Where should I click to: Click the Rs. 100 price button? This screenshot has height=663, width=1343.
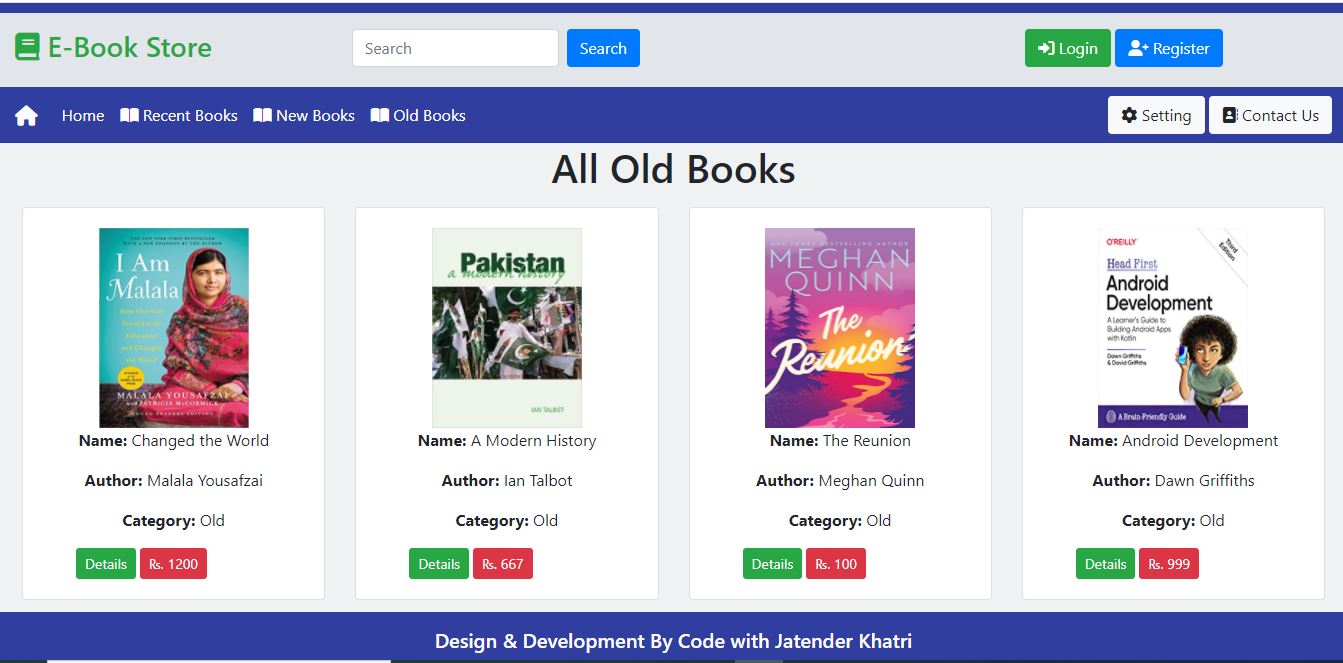836,564
